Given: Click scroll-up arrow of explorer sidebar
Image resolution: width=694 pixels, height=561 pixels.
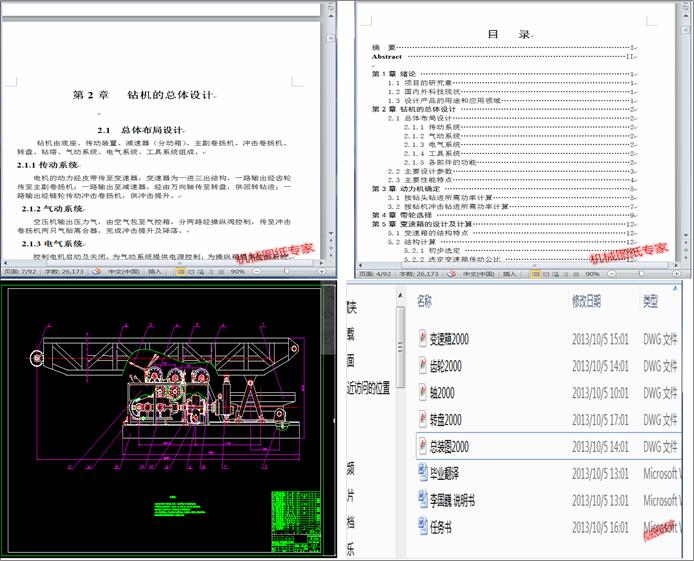Looking at the screenshot, I should (400, 295).
